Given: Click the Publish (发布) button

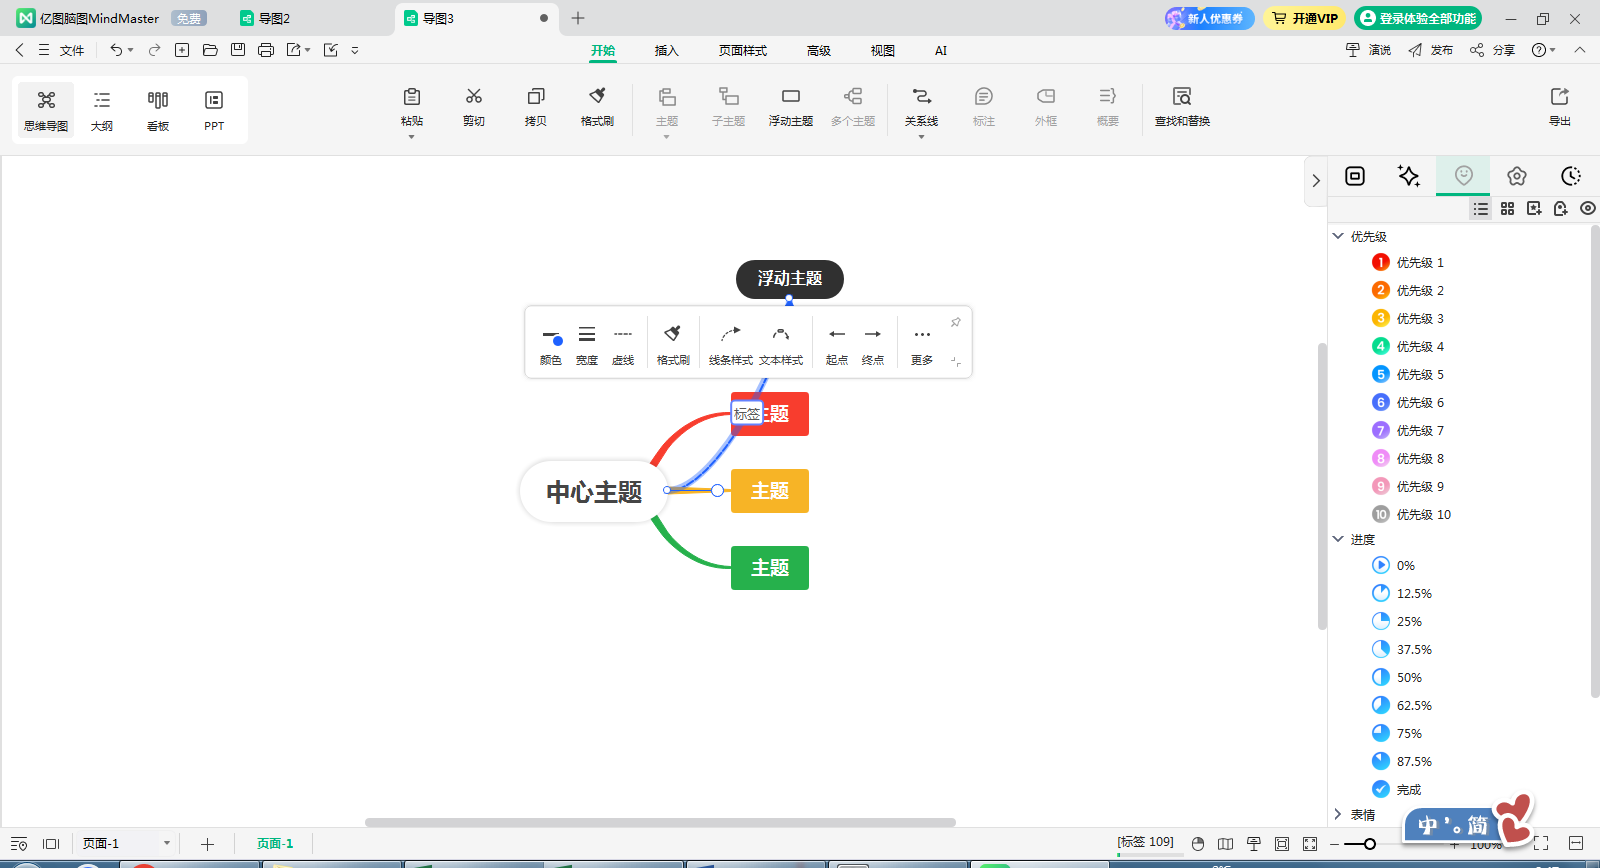Looking at the screenshot, I should point(1431,50).
